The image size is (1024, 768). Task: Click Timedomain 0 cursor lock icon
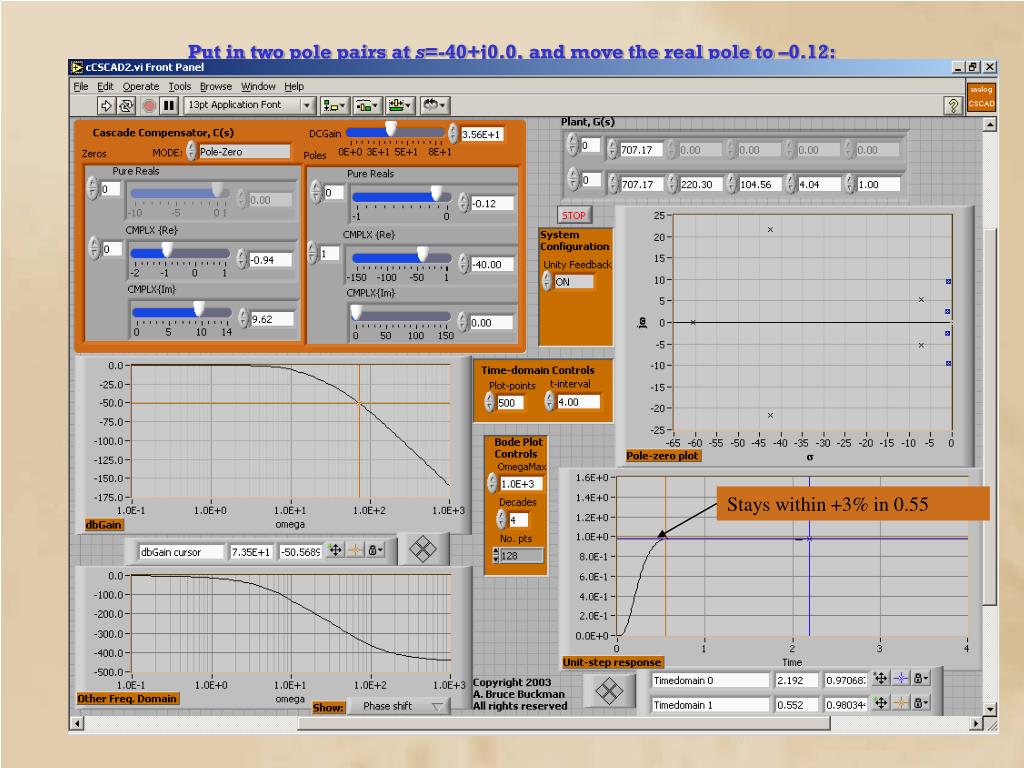coord(921,679)
